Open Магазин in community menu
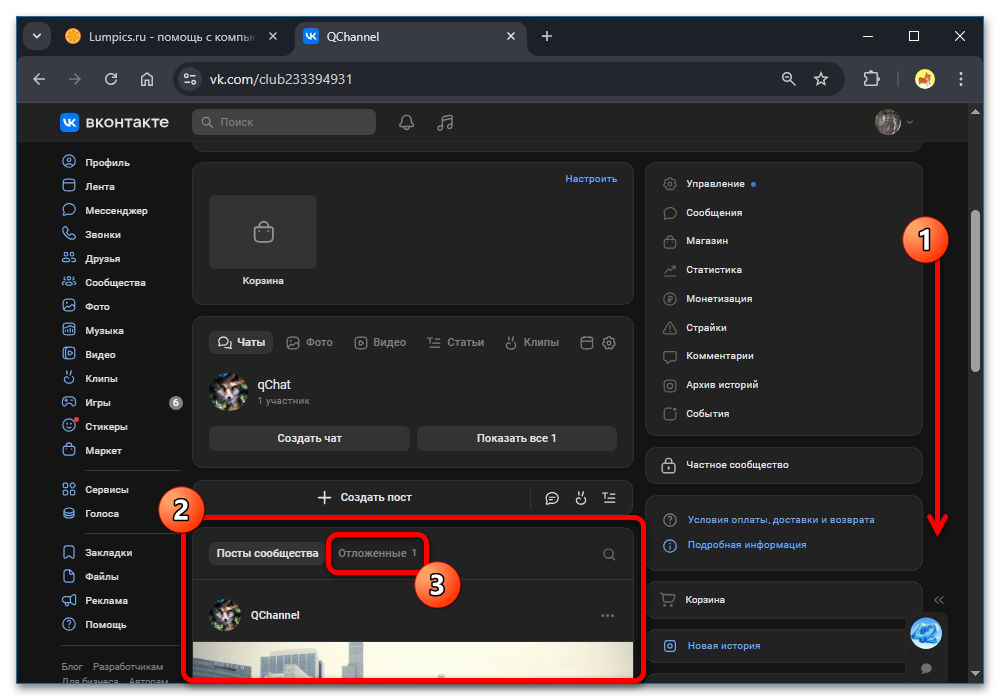 (x=707, y=241)
